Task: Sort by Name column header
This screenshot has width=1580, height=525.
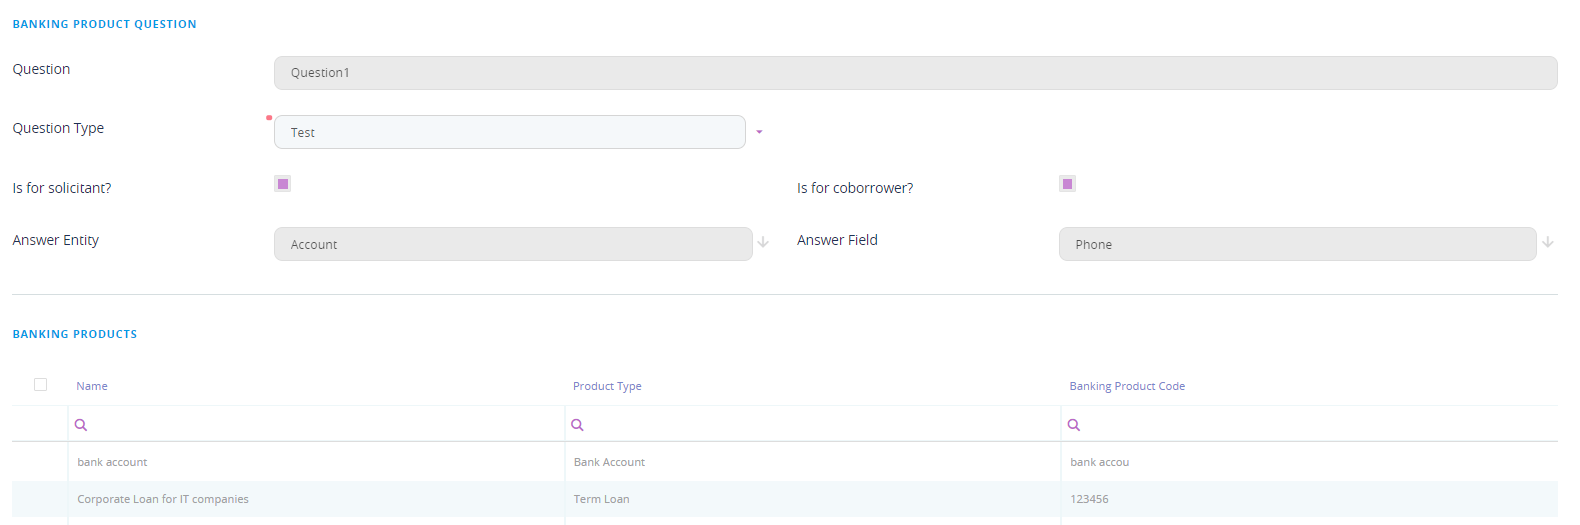Action: click(x=92, y=386)
